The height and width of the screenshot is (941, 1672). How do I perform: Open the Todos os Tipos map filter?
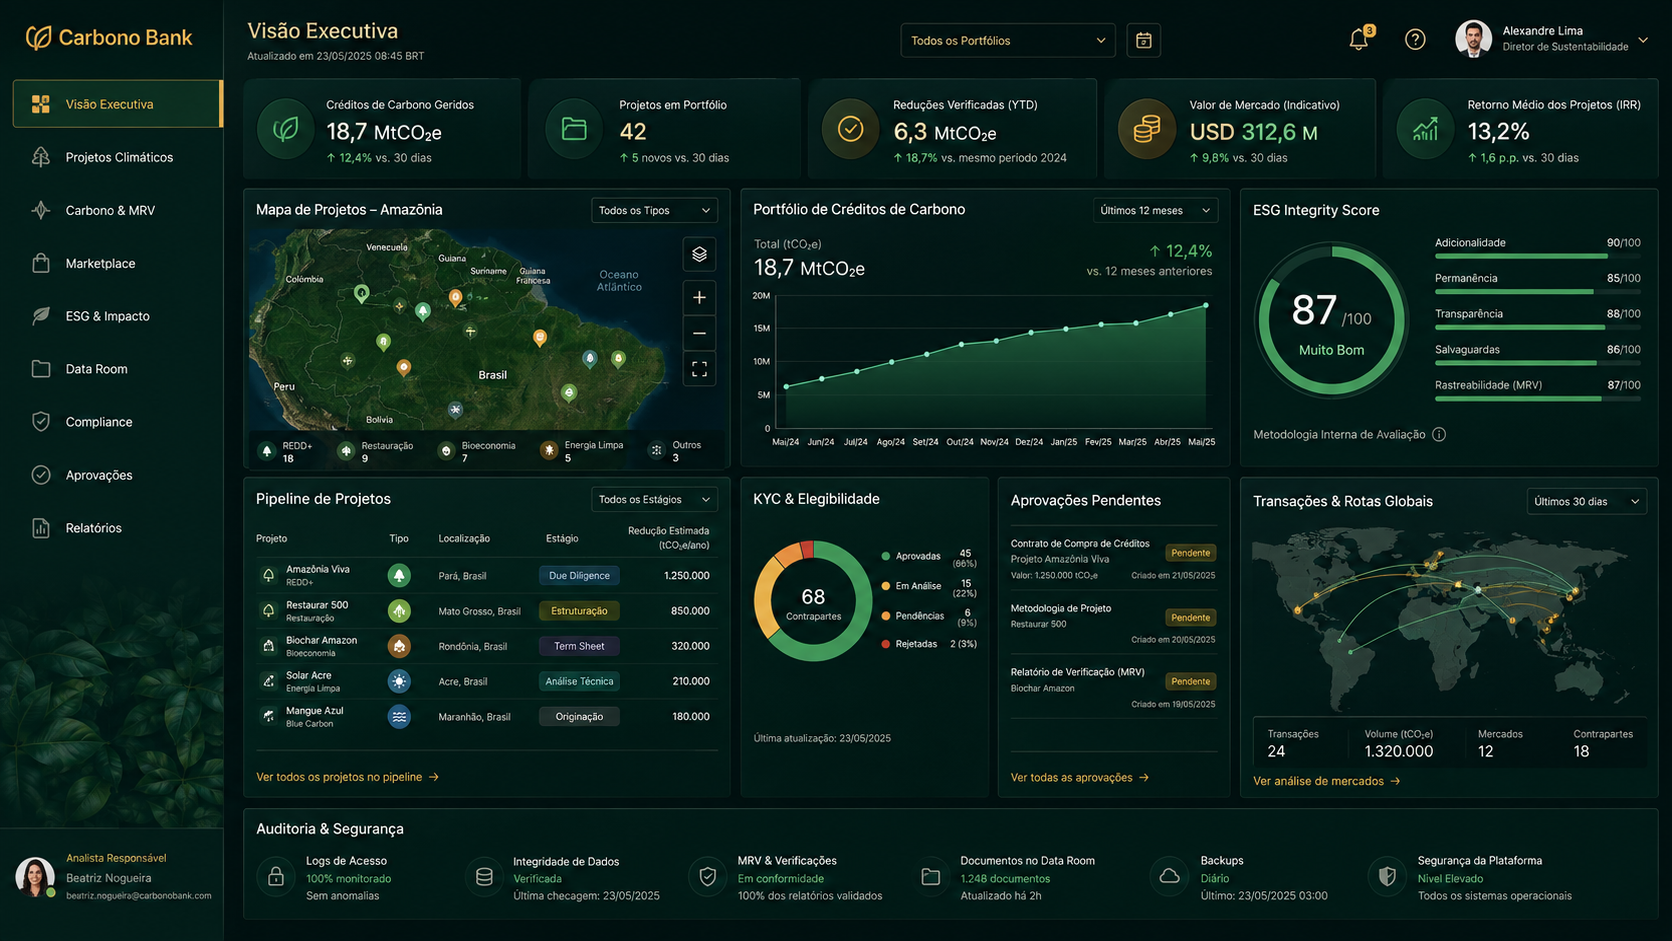point(654,210)
